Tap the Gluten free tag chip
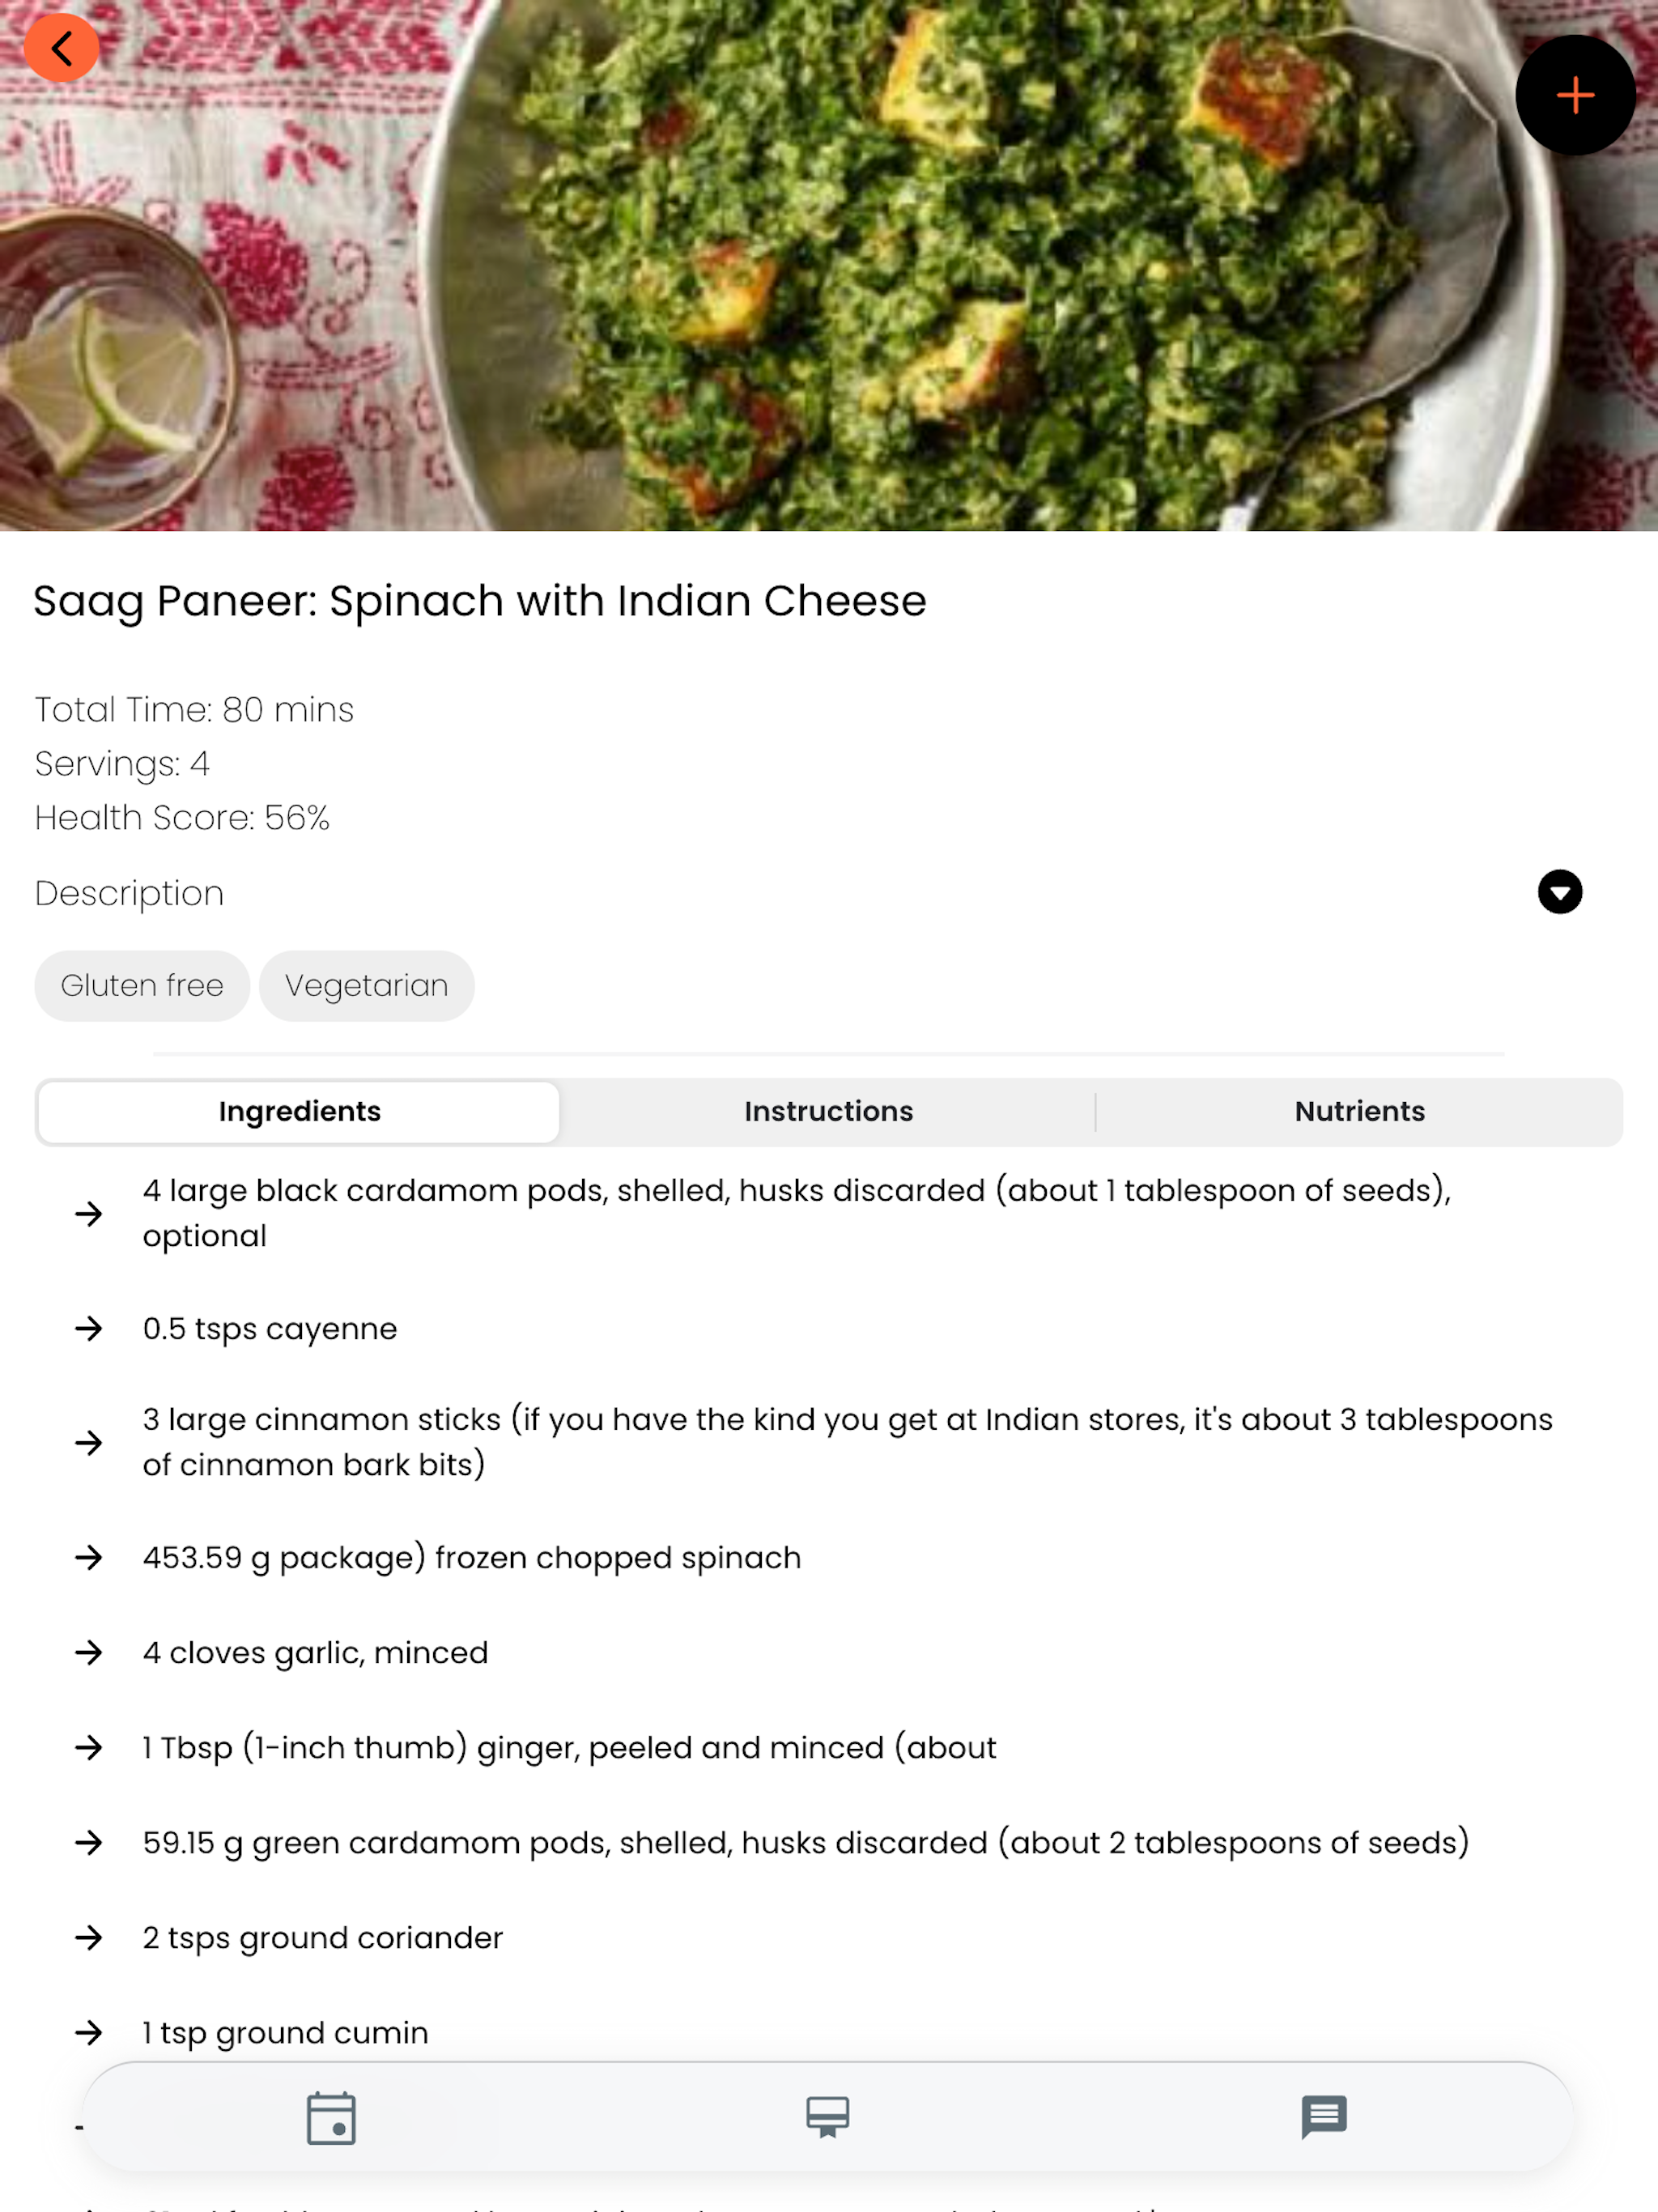The height and width of the screenshot is (2212, 1658). [142, 985]
